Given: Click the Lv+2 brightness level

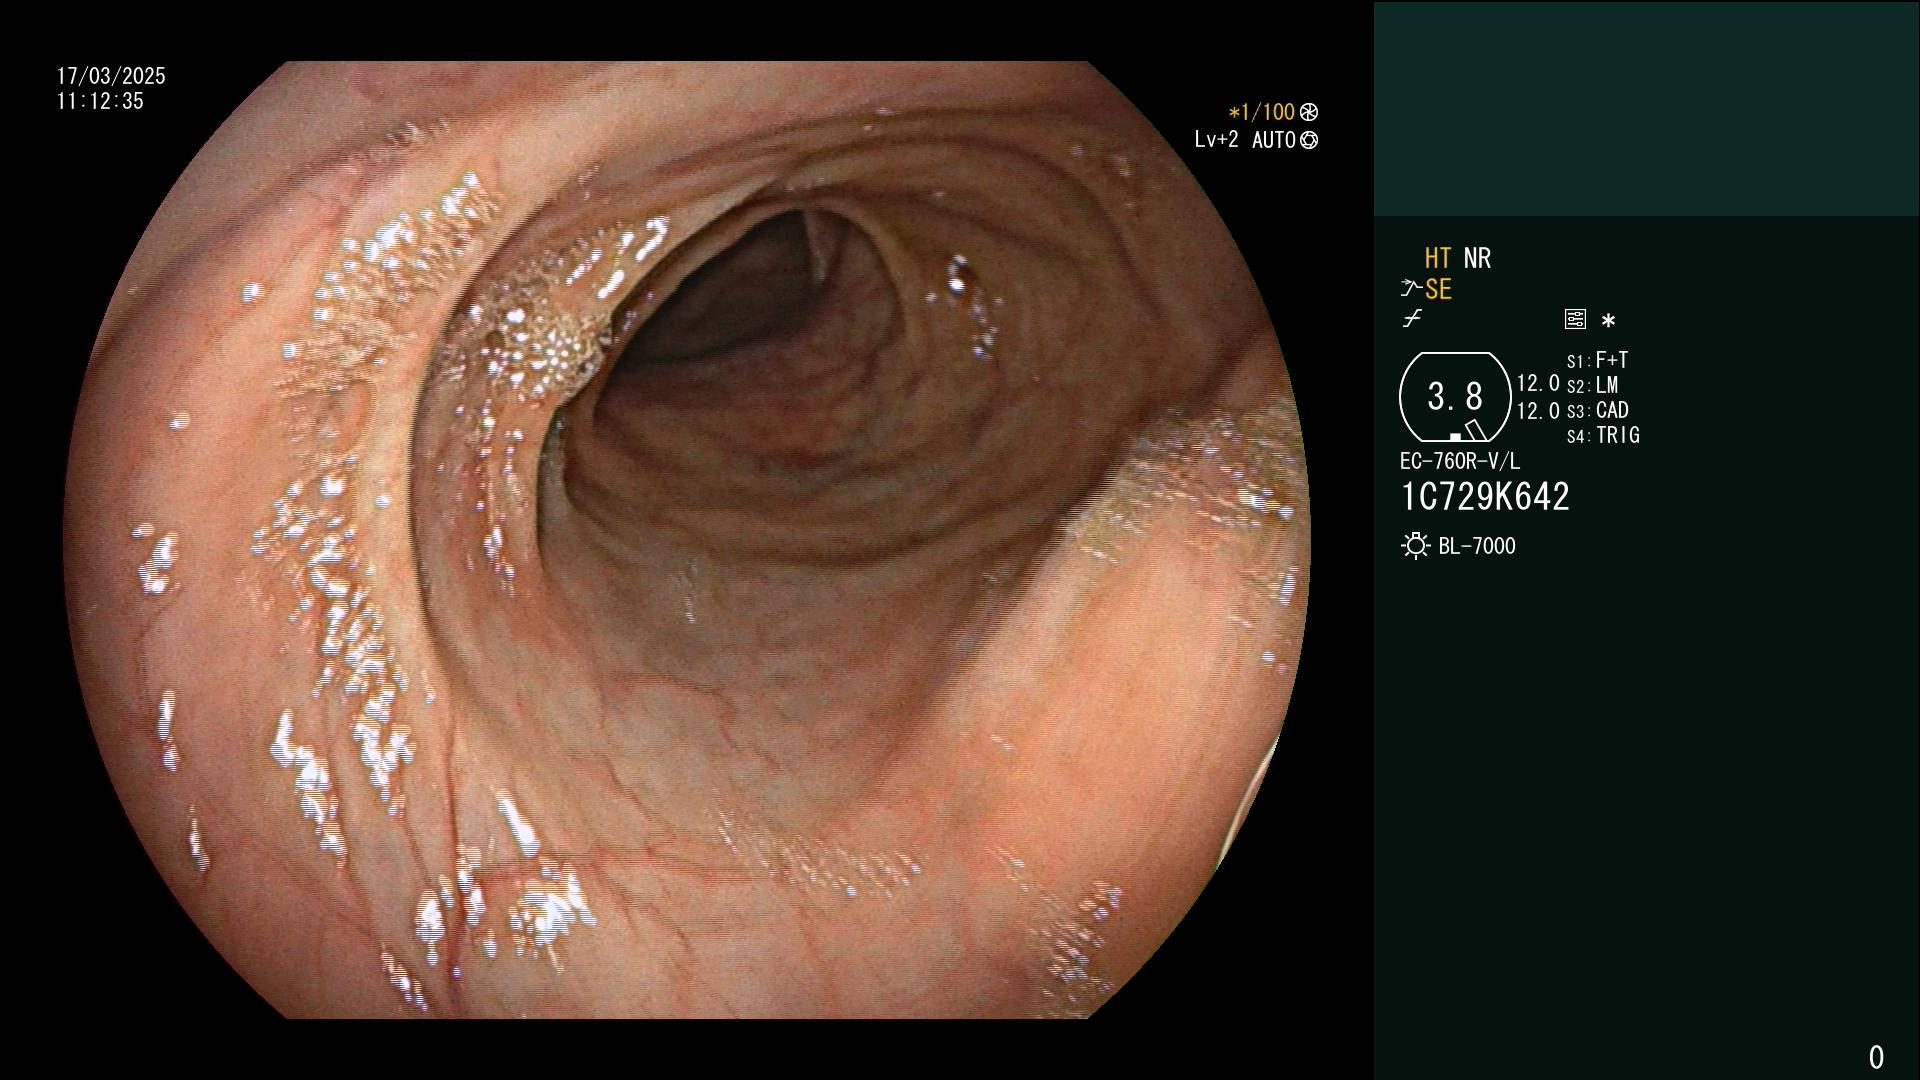Looking at the screenshot, I should tap(1216, 140).
